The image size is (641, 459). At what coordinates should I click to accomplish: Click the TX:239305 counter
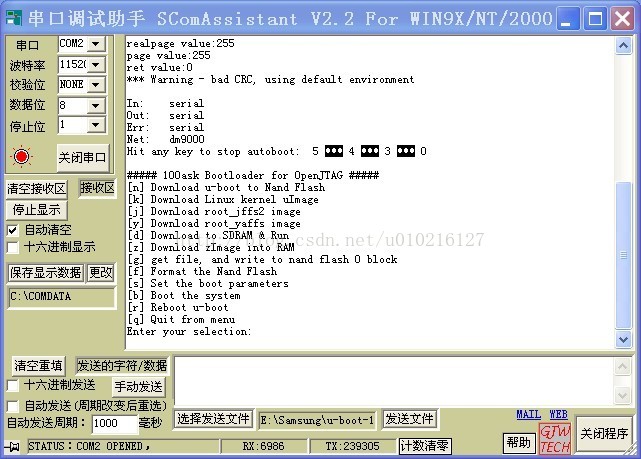[352, 446]
